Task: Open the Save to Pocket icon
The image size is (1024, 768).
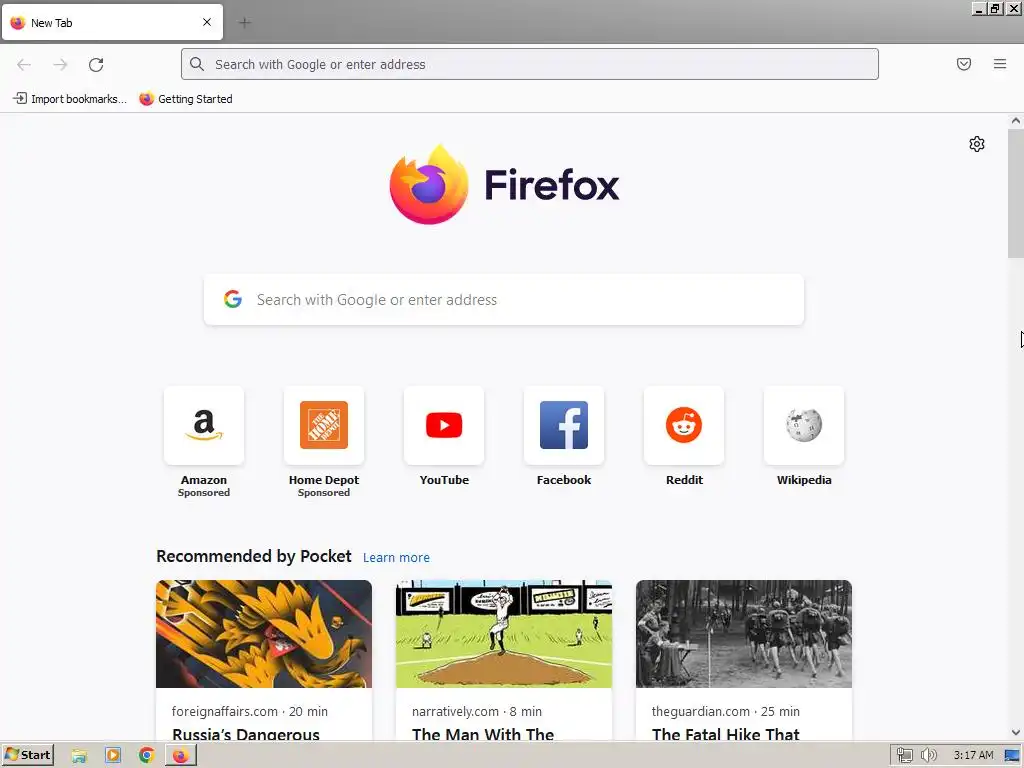Action: tap(964, 64)
